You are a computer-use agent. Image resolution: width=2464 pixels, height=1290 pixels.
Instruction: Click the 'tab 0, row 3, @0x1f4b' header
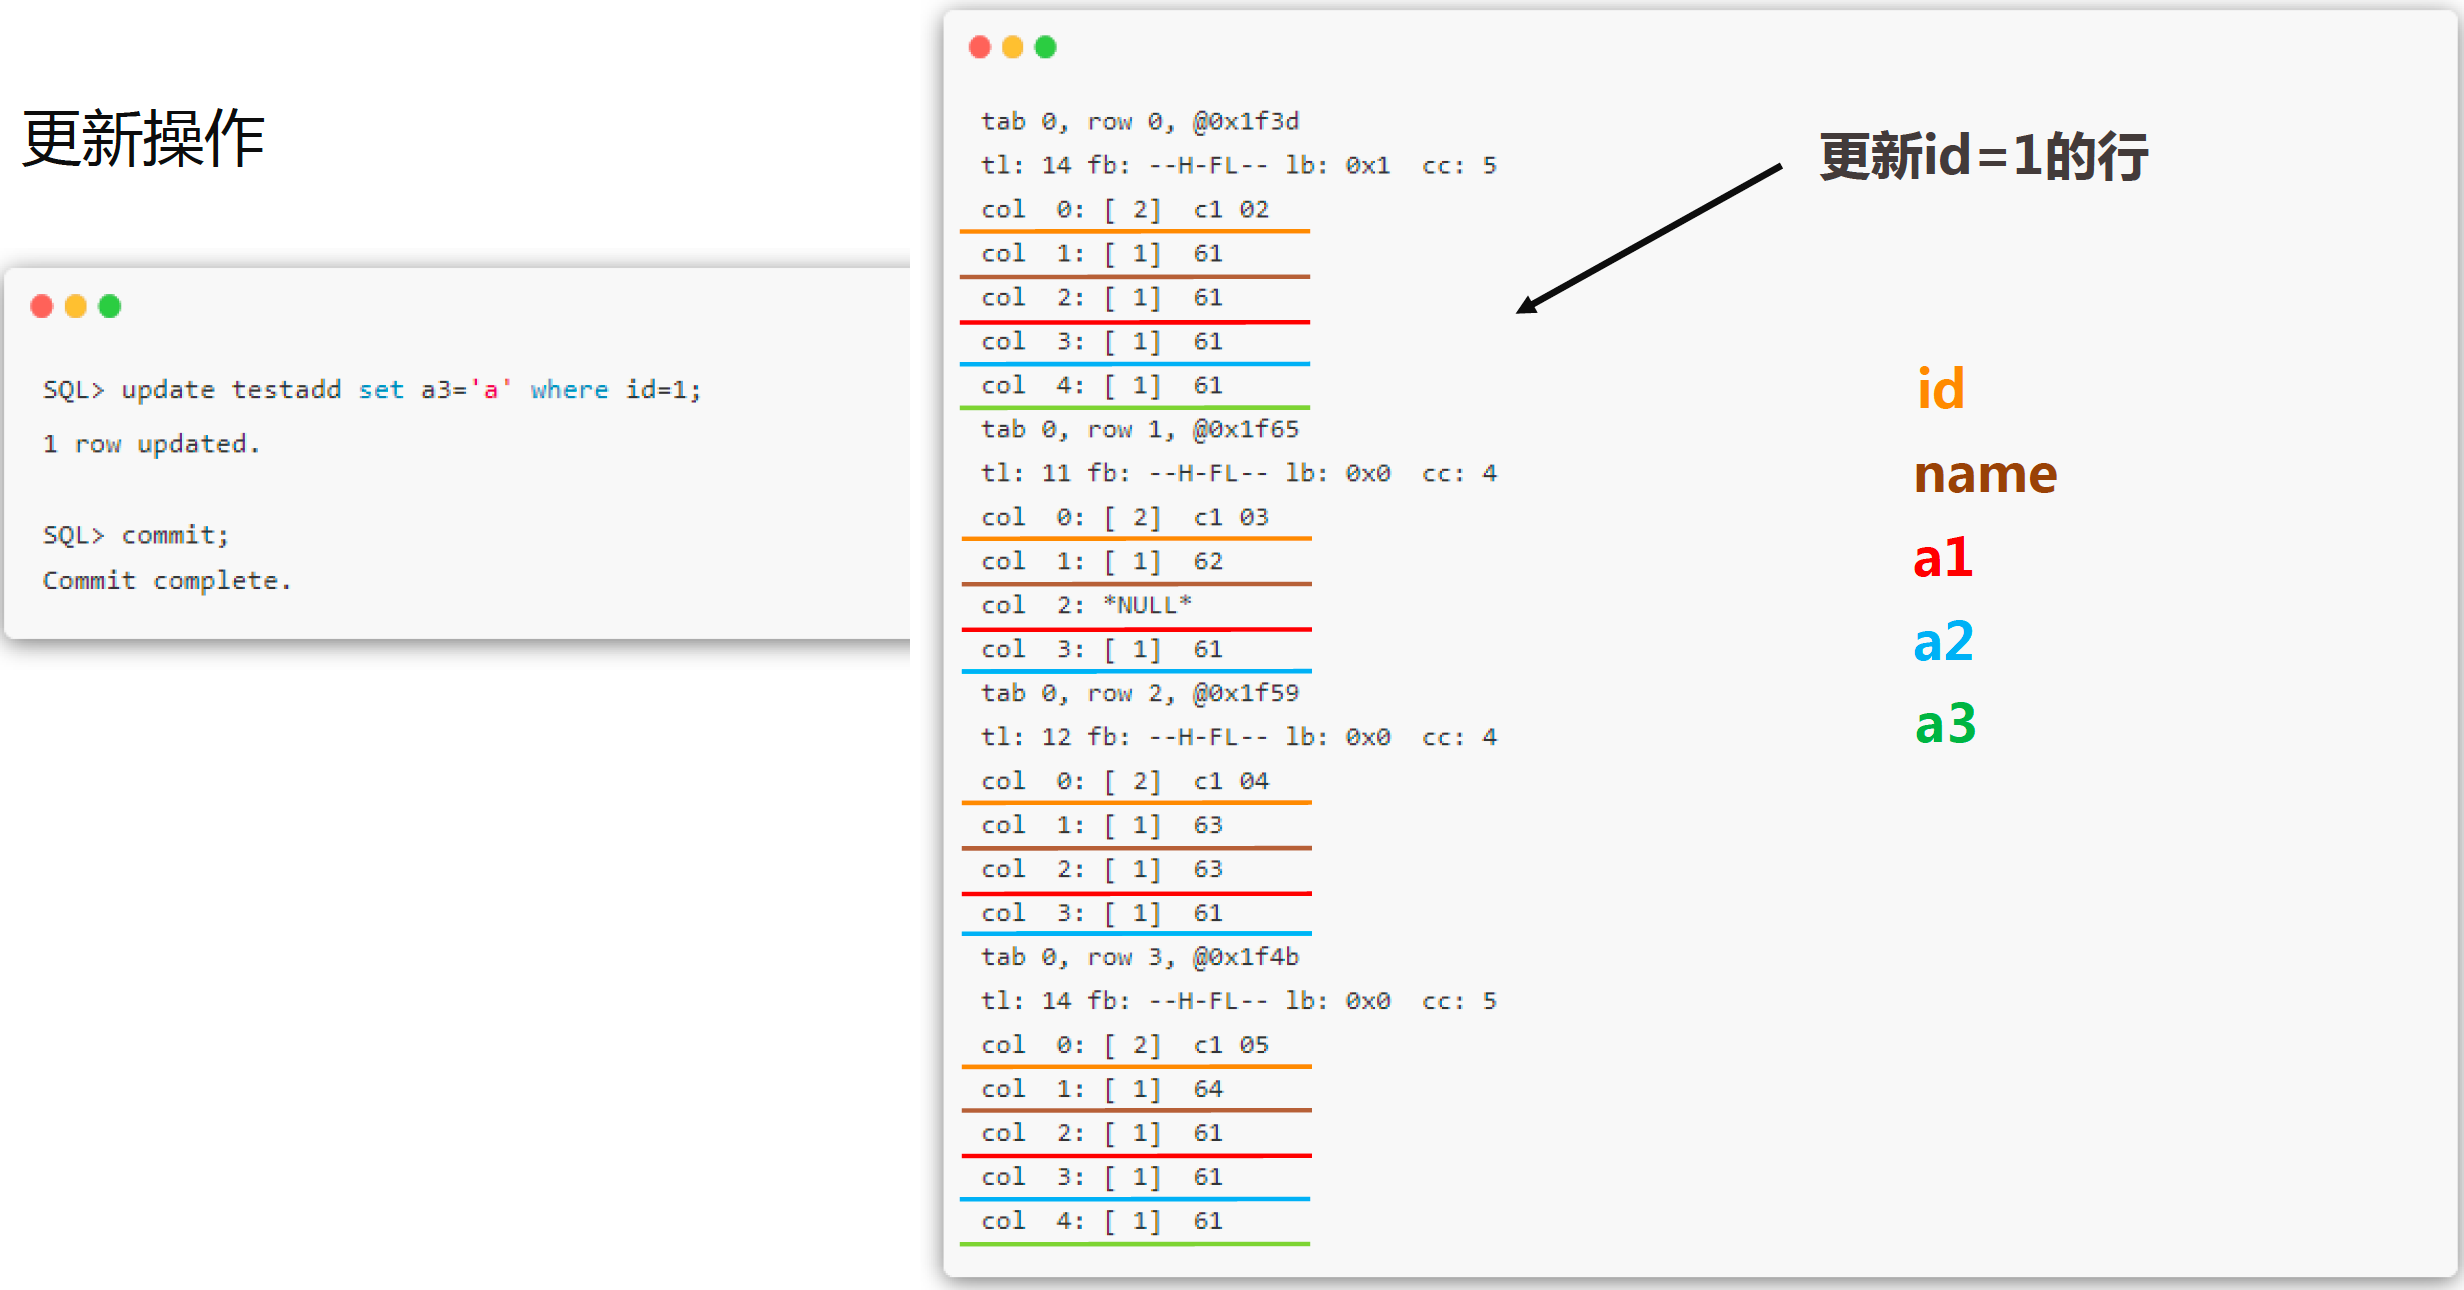pos(1140,957)
